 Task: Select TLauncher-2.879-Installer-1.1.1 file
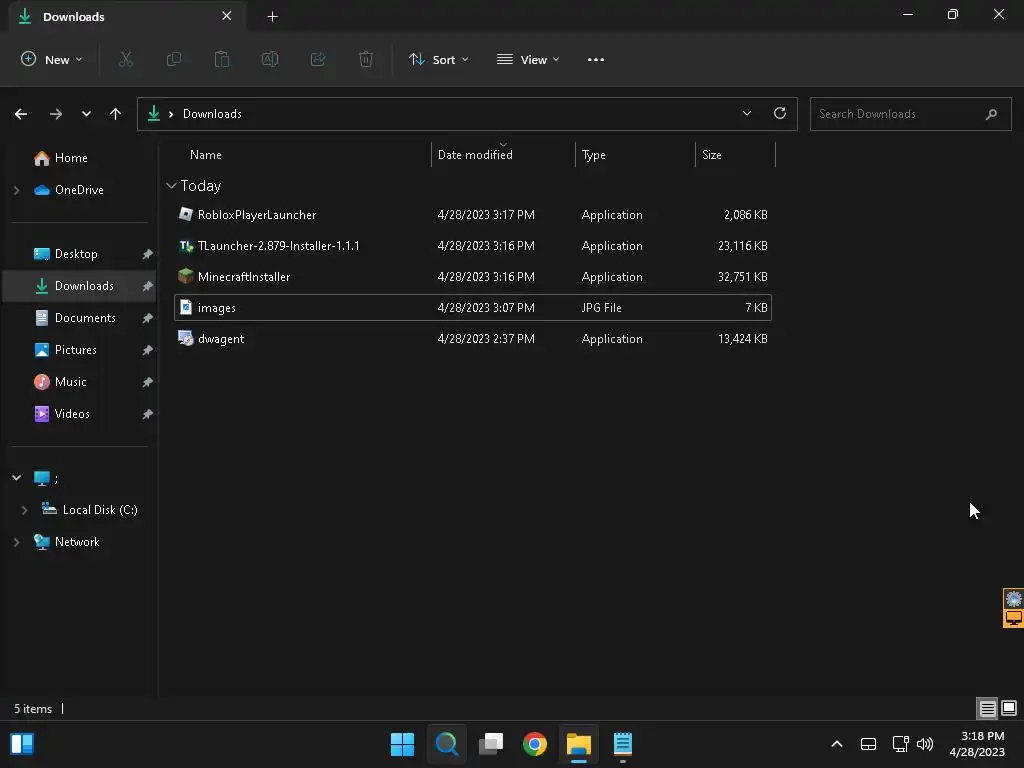[473, 246]
